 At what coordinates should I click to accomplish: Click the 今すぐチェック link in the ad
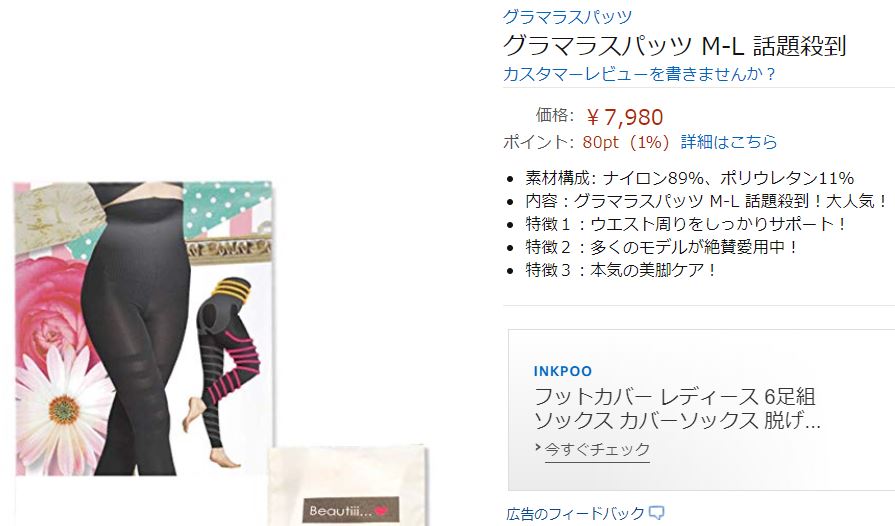(x=597, y=449)
